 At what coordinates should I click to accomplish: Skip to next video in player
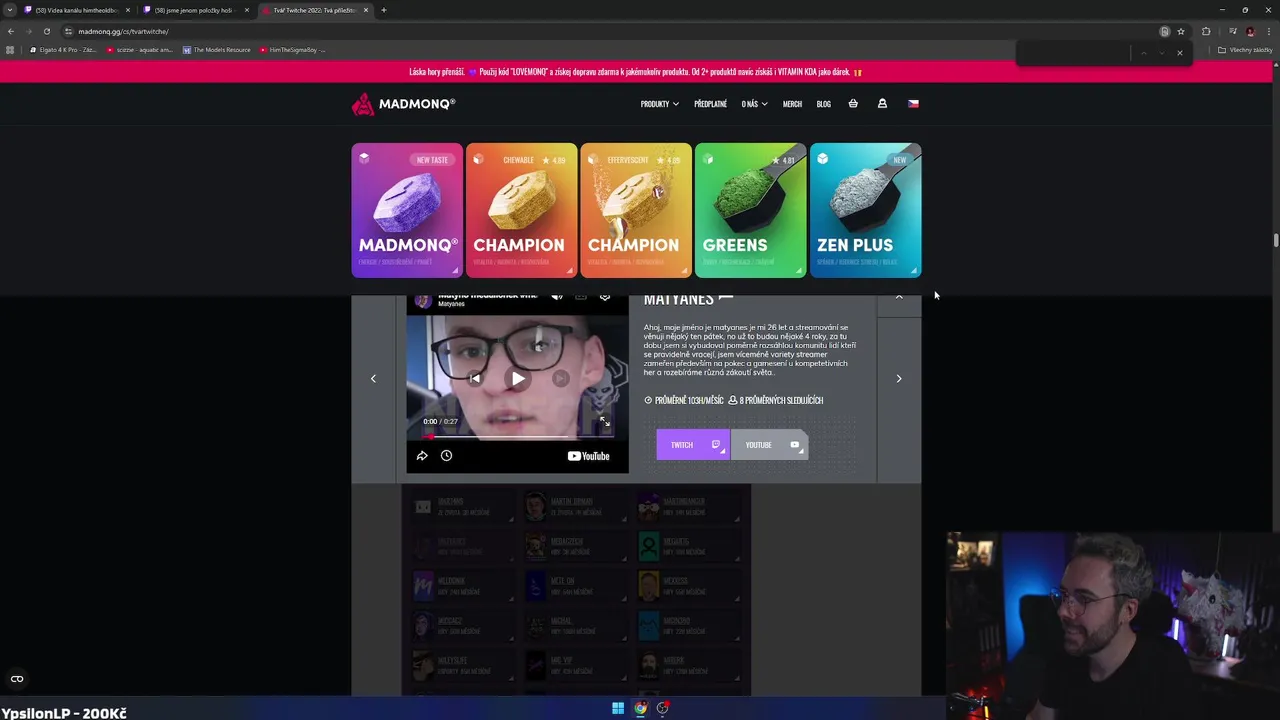click(560, 379)
